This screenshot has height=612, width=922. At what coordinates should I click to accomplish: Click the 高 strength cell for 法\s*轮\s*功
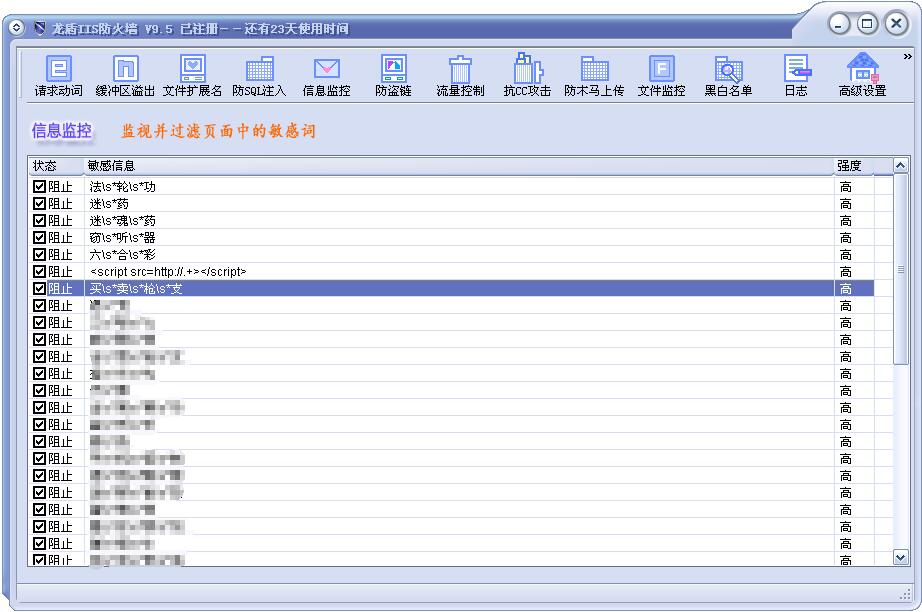click(x=846, y=187)
